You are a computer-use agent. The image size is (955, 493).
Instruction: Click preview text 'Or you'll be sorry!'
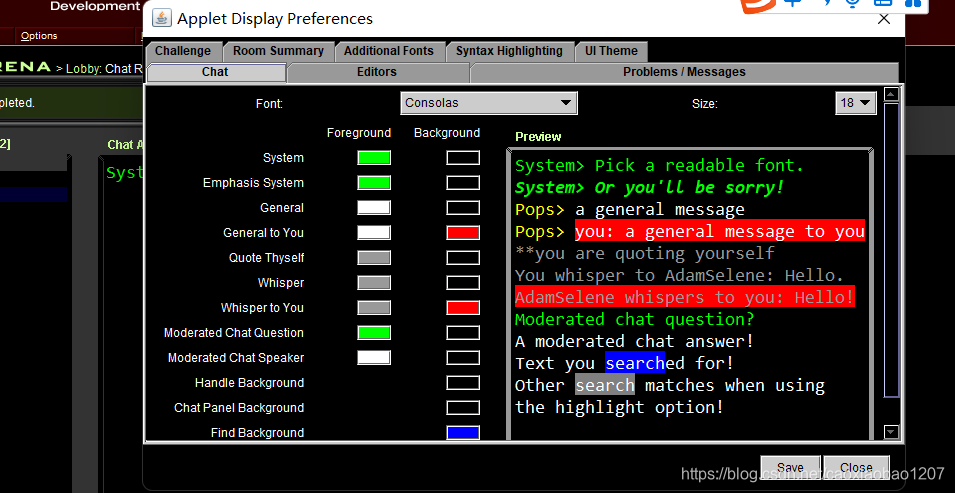pyautogui.click(x=689, y=188)
